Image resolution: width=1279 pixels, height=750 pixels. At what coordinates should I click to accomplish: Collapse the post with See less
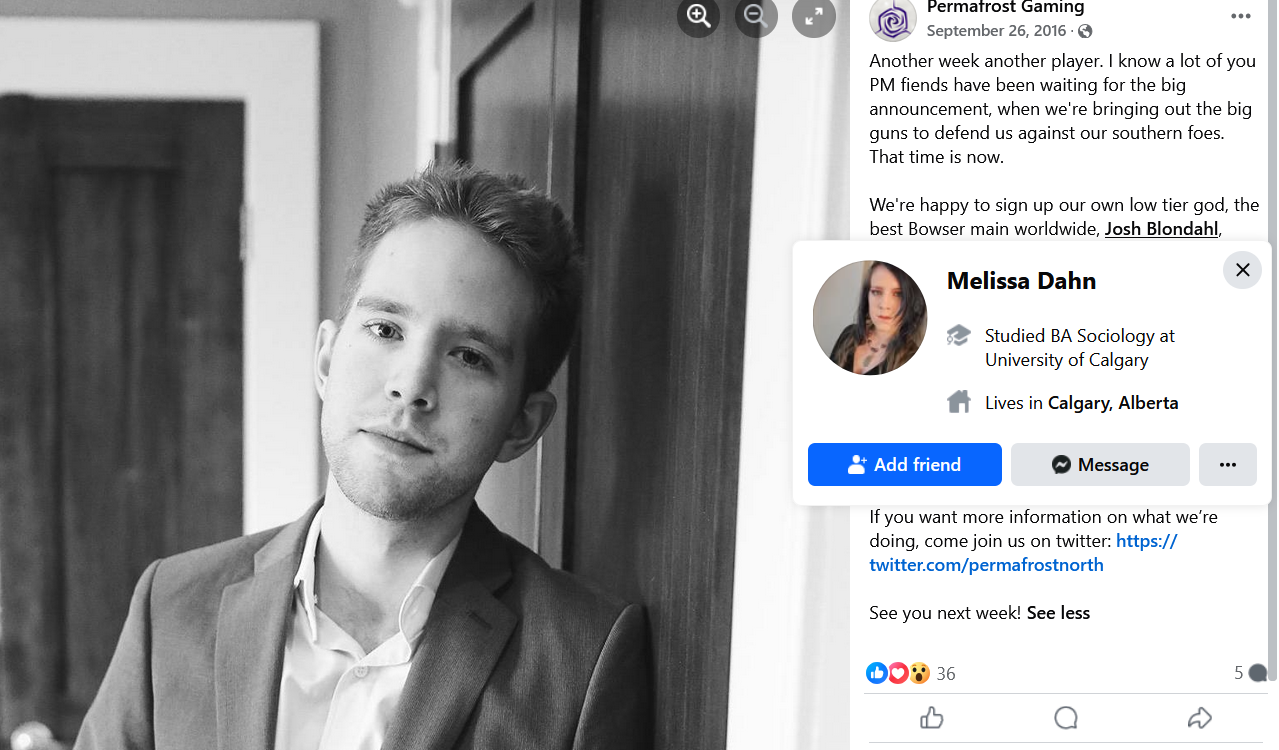pyautogui.click(x=1058, y=613)
